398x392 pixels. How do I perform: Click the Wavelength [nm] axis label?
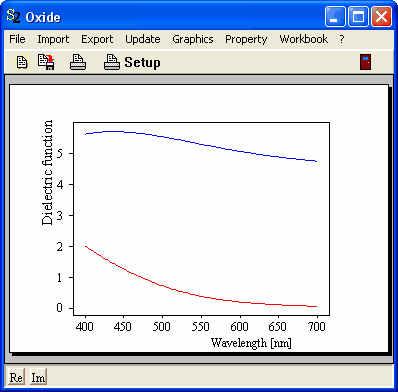251,343
